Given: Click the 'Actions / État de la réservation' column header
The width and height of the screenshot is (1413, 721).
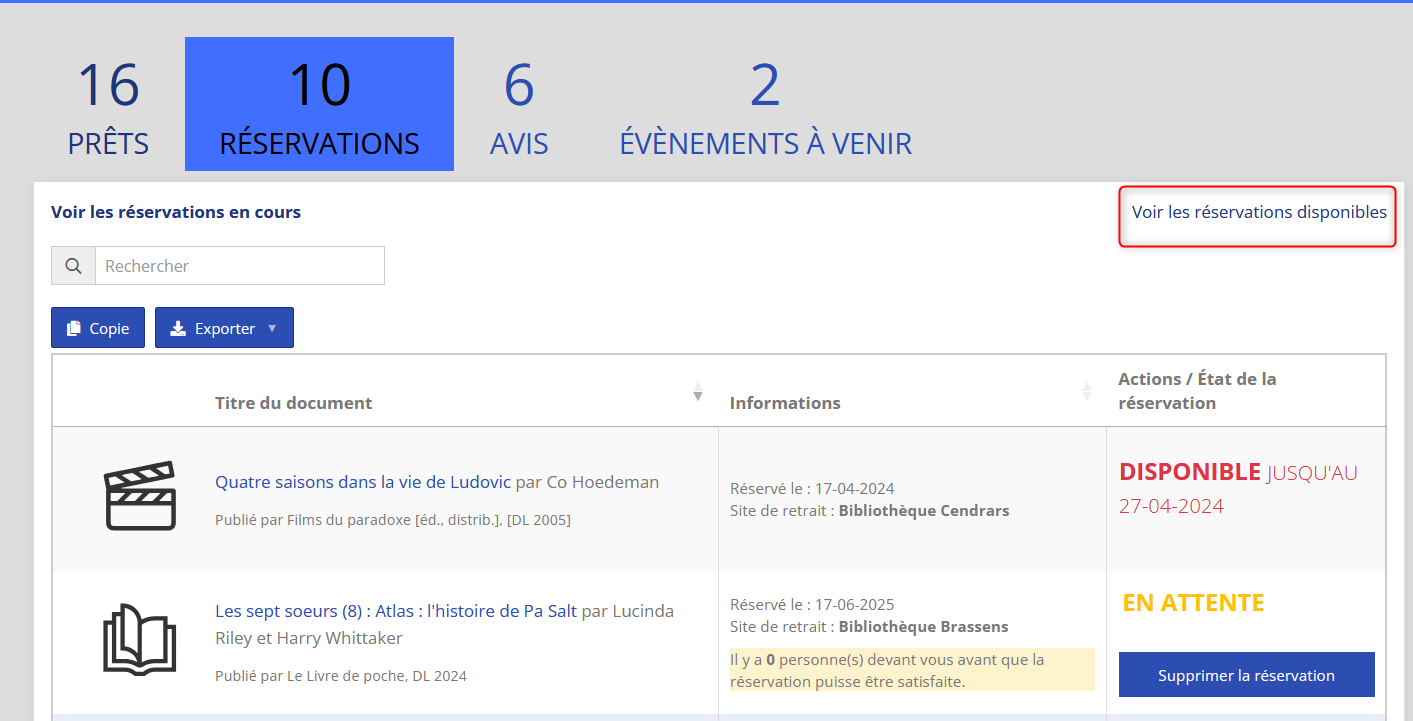Looking at the screenshot, I should 1196,391.
